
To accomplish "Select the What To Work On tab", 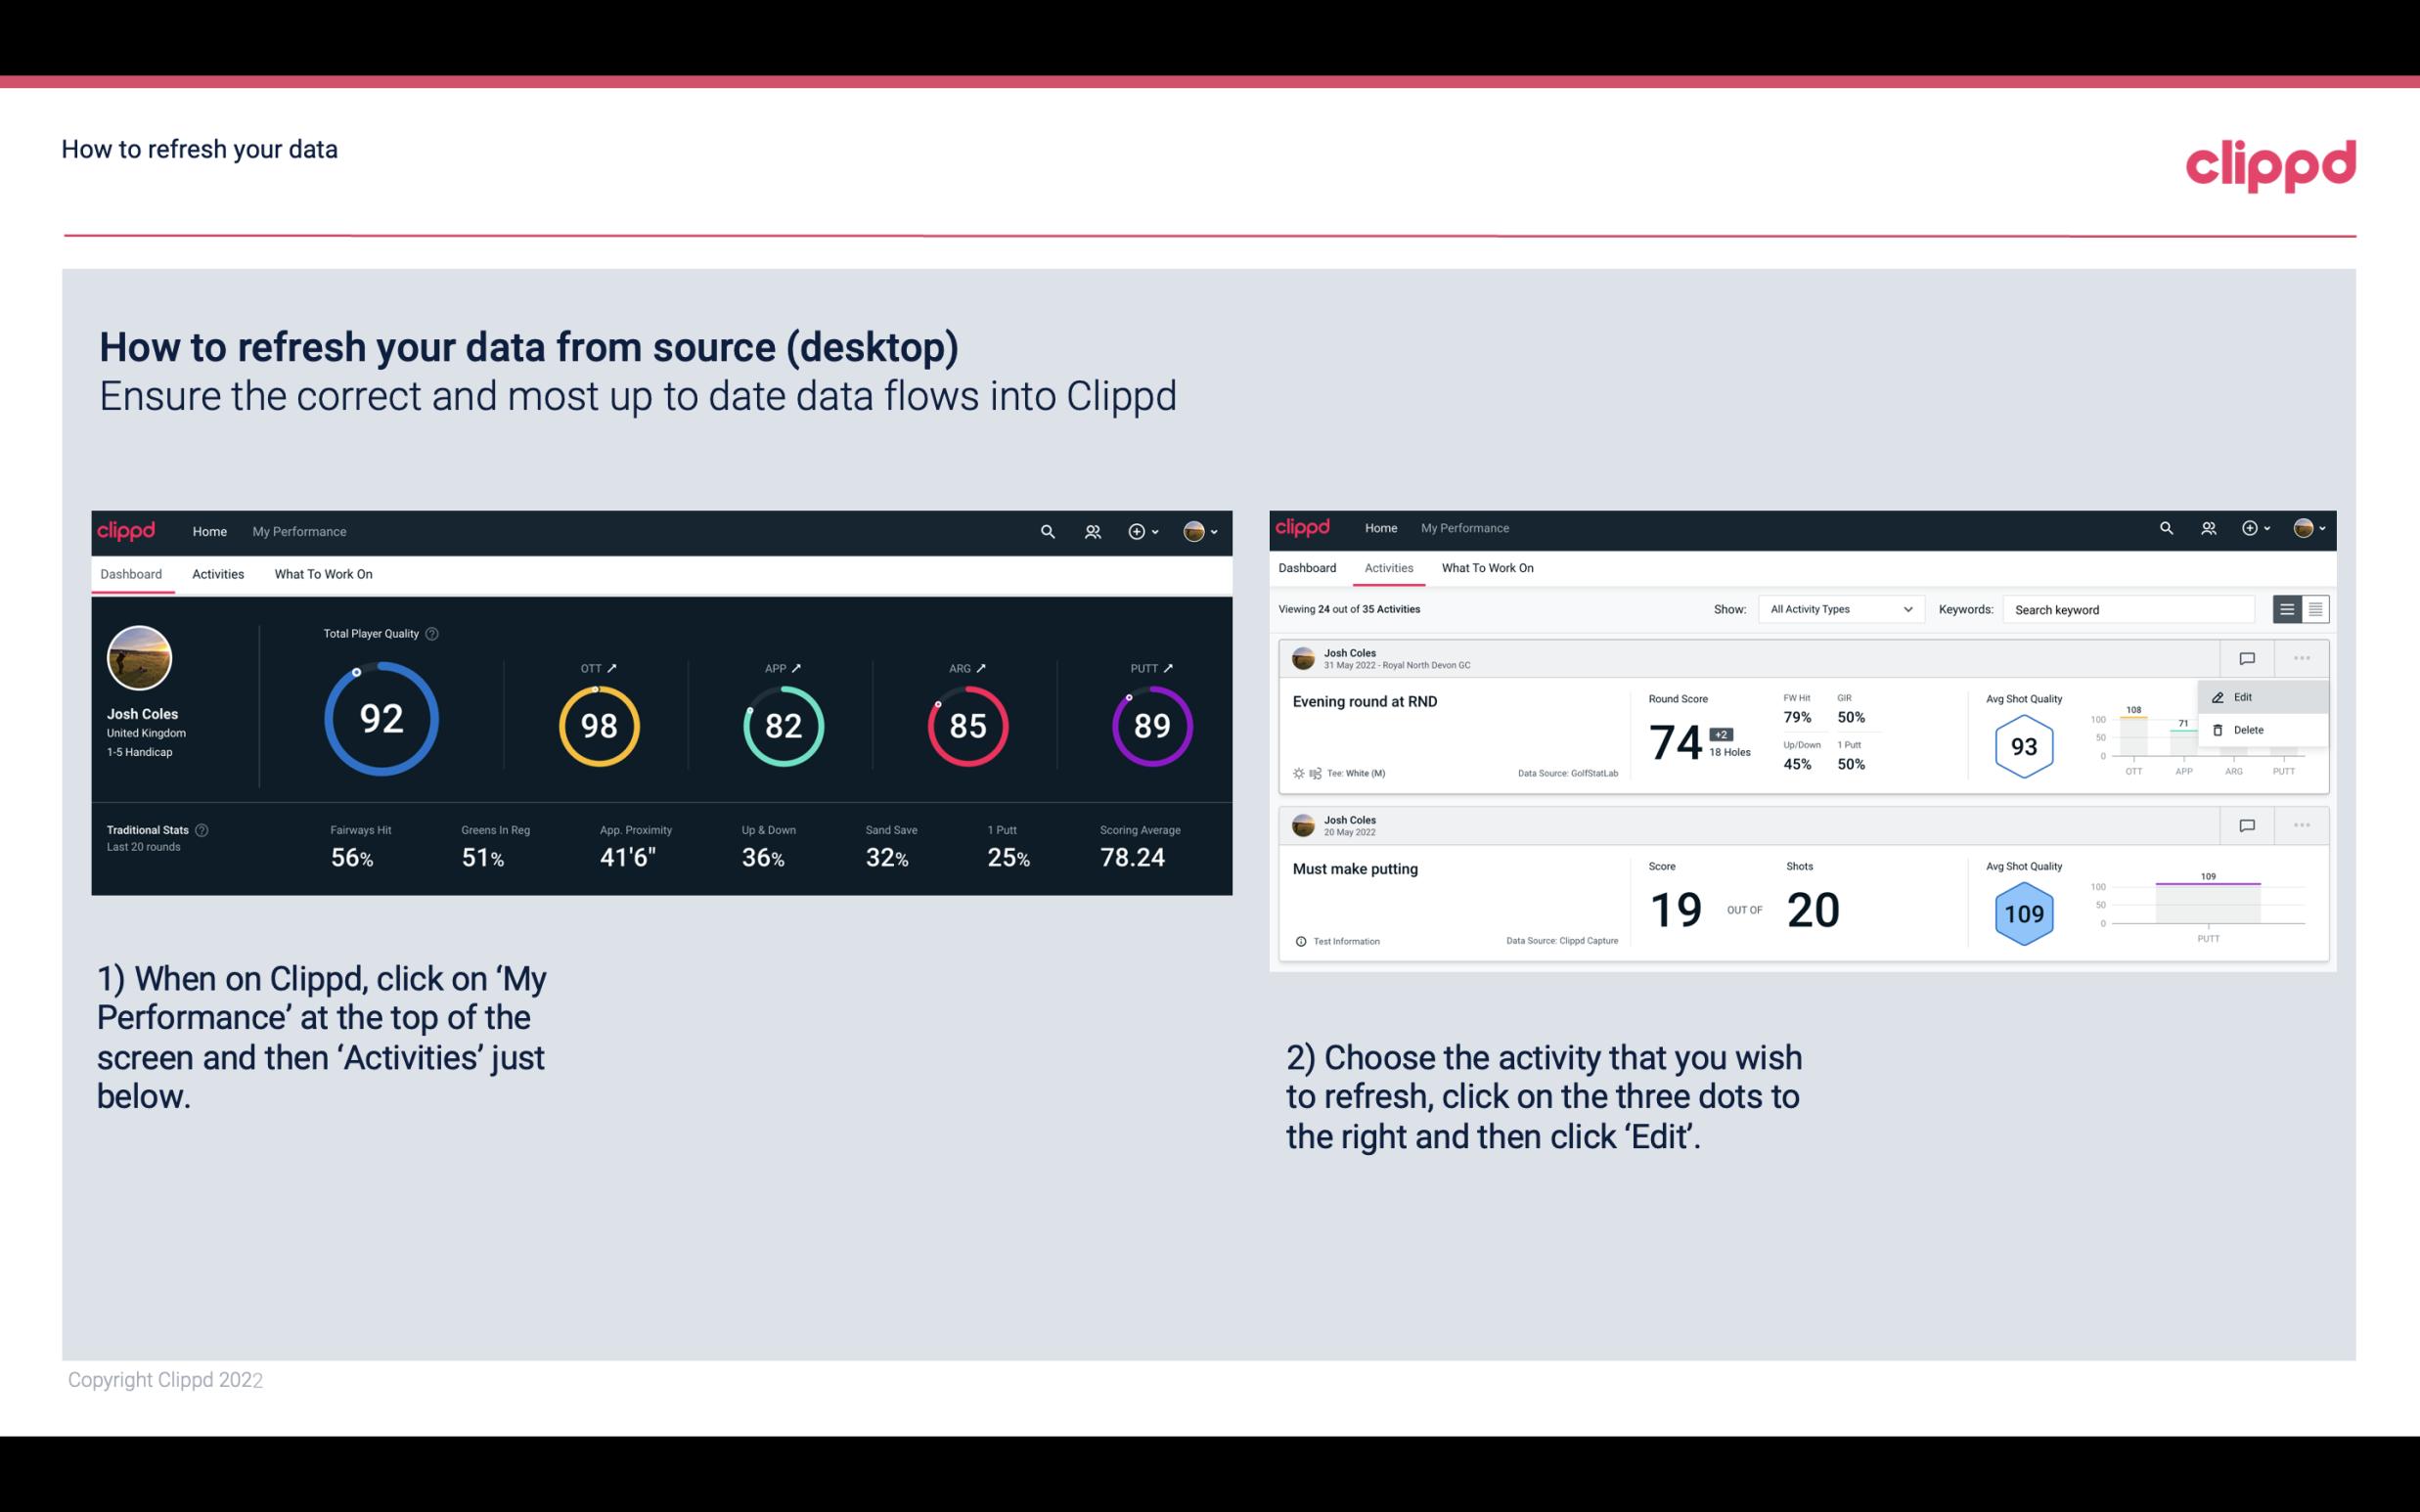I will point(323,573).
